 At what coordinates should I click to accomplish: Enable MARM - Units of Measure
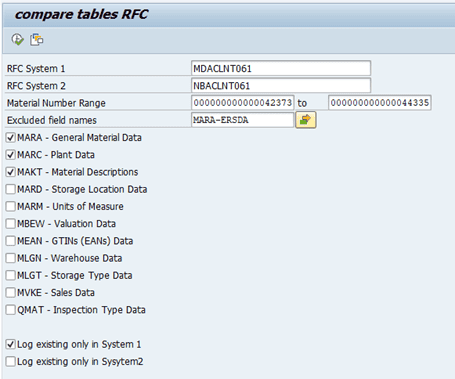click(x=11, y=206)
